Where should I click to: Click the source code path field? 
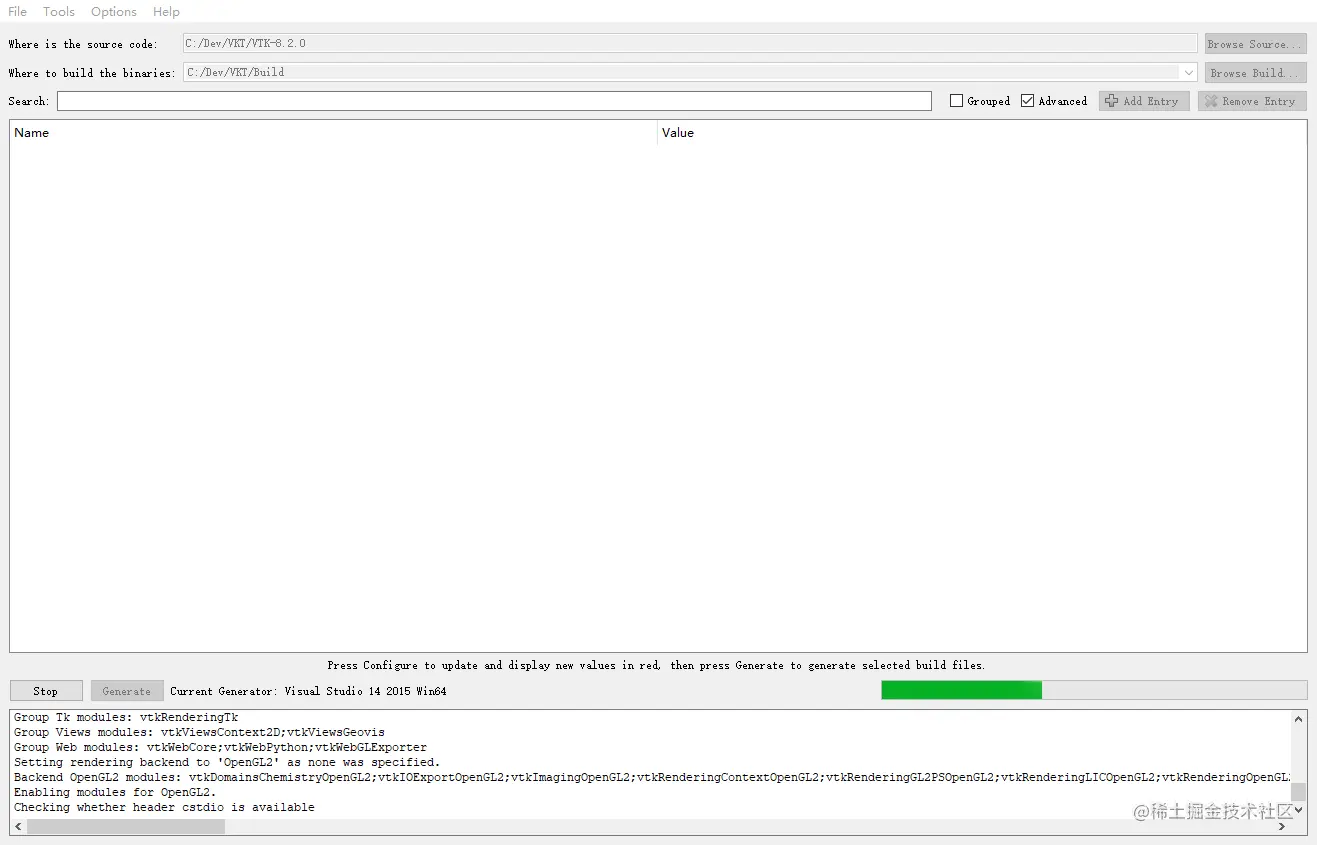click(x=690, y=44)
